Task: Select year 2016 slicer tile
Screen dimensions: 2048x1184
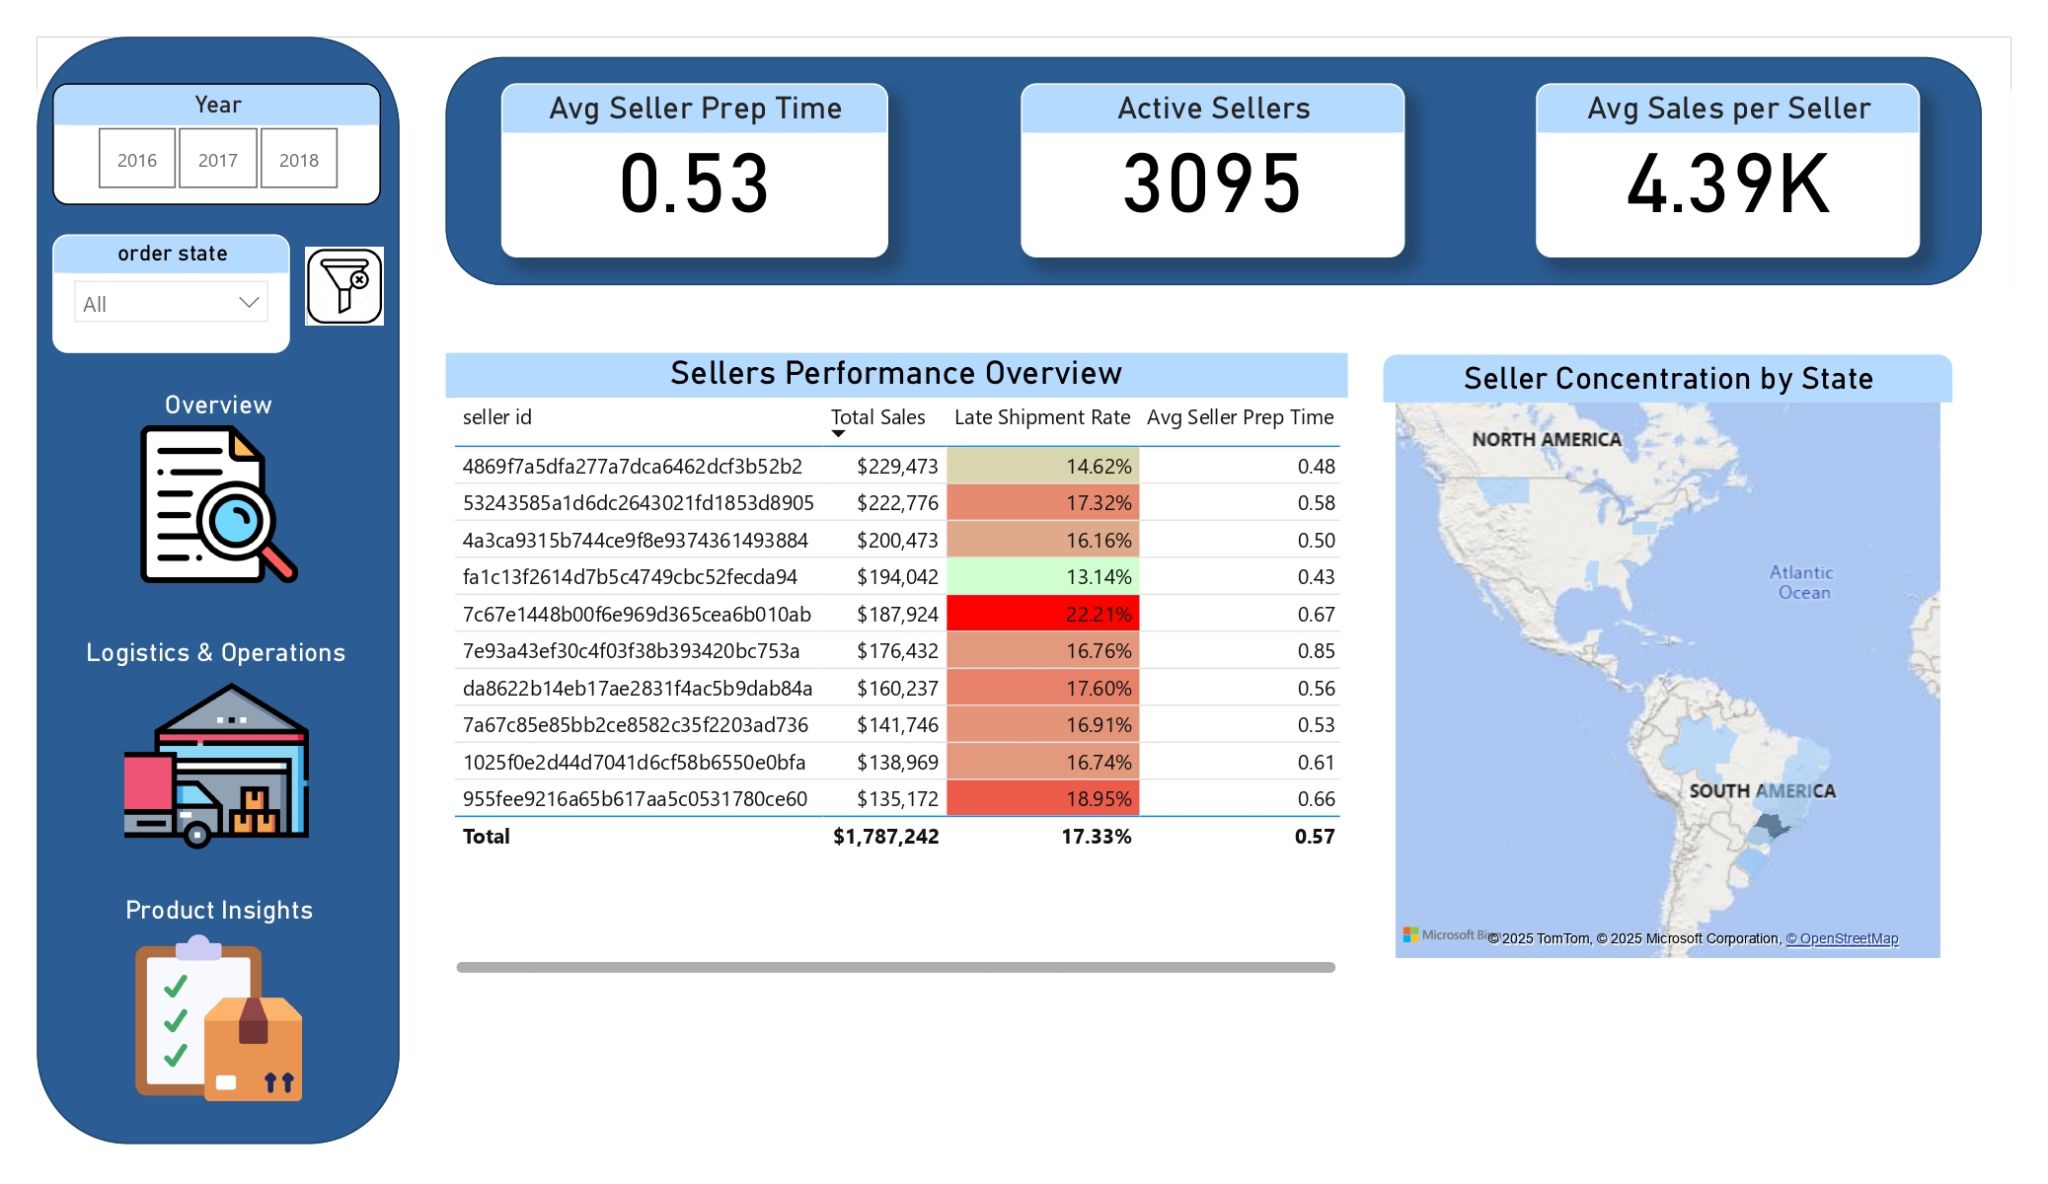Action: pos(137,159)
